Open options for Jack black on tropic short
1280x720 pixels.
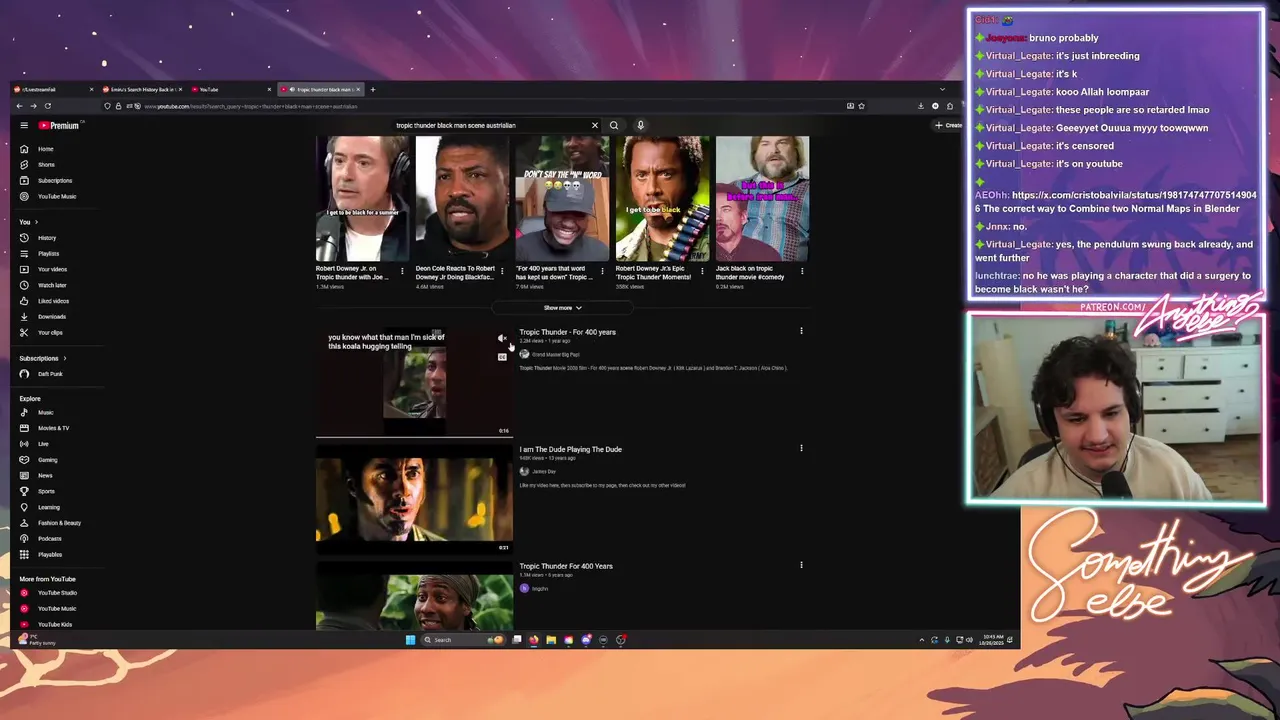802,271
